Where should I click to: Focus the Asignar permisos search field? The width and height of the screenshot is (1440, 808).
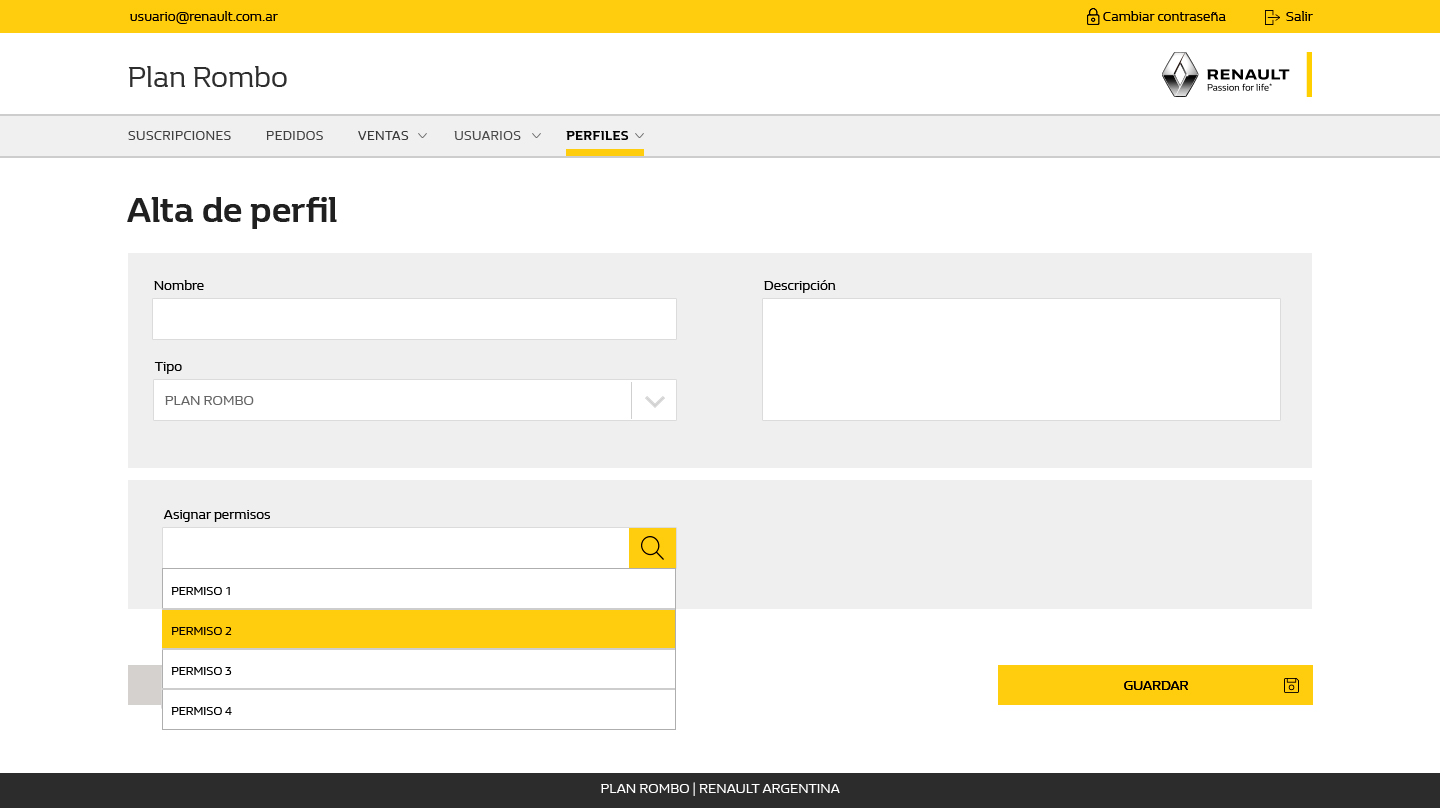click(x=396, y=548)
